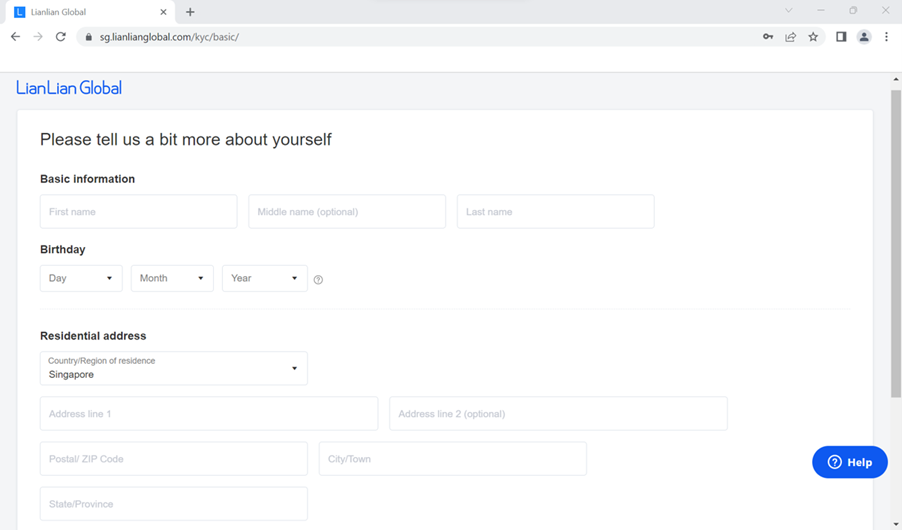Image resolution: width=902 pixels, height=530 pixels.
Task: Click the blue Help button
Action: (x=850, y=462)
